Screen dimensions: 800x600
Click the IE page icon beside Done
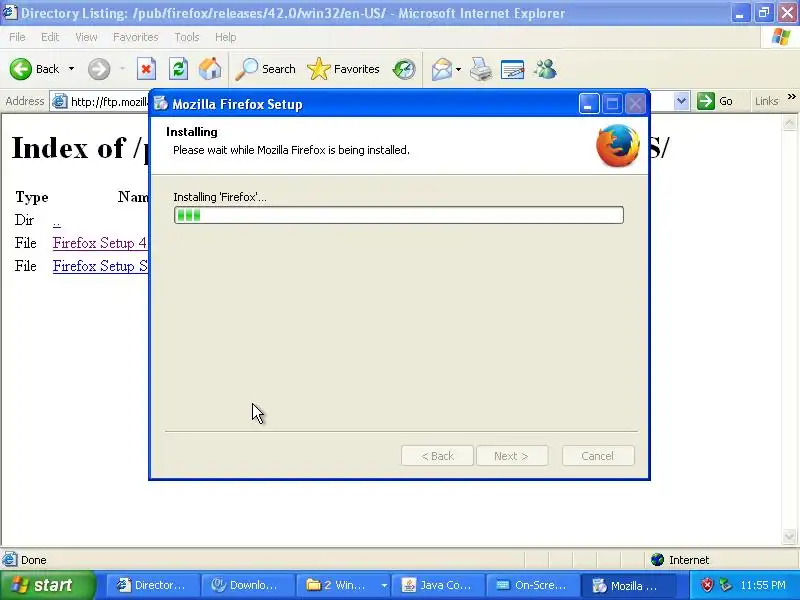(x=9, y=560)
